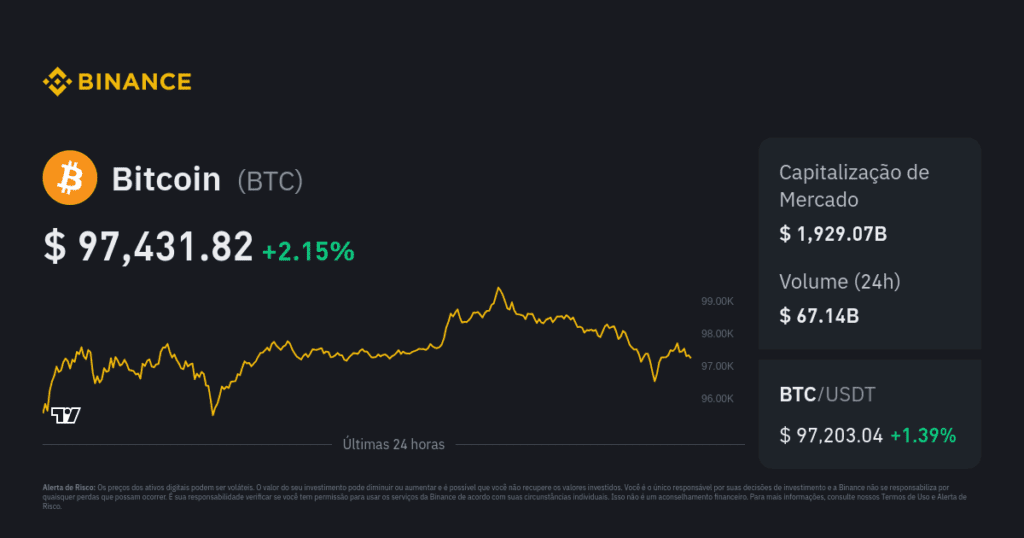Click the 98.00K chart axis label
This screenshot has width=1024, height=538.
(718, 334)
